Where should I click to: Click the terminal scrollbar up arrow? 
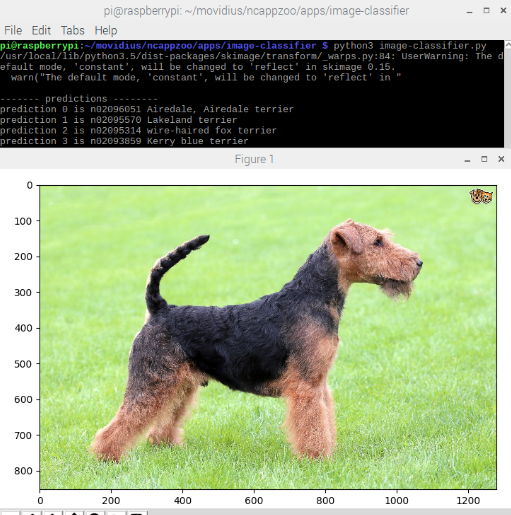click(x=508, y=44)
